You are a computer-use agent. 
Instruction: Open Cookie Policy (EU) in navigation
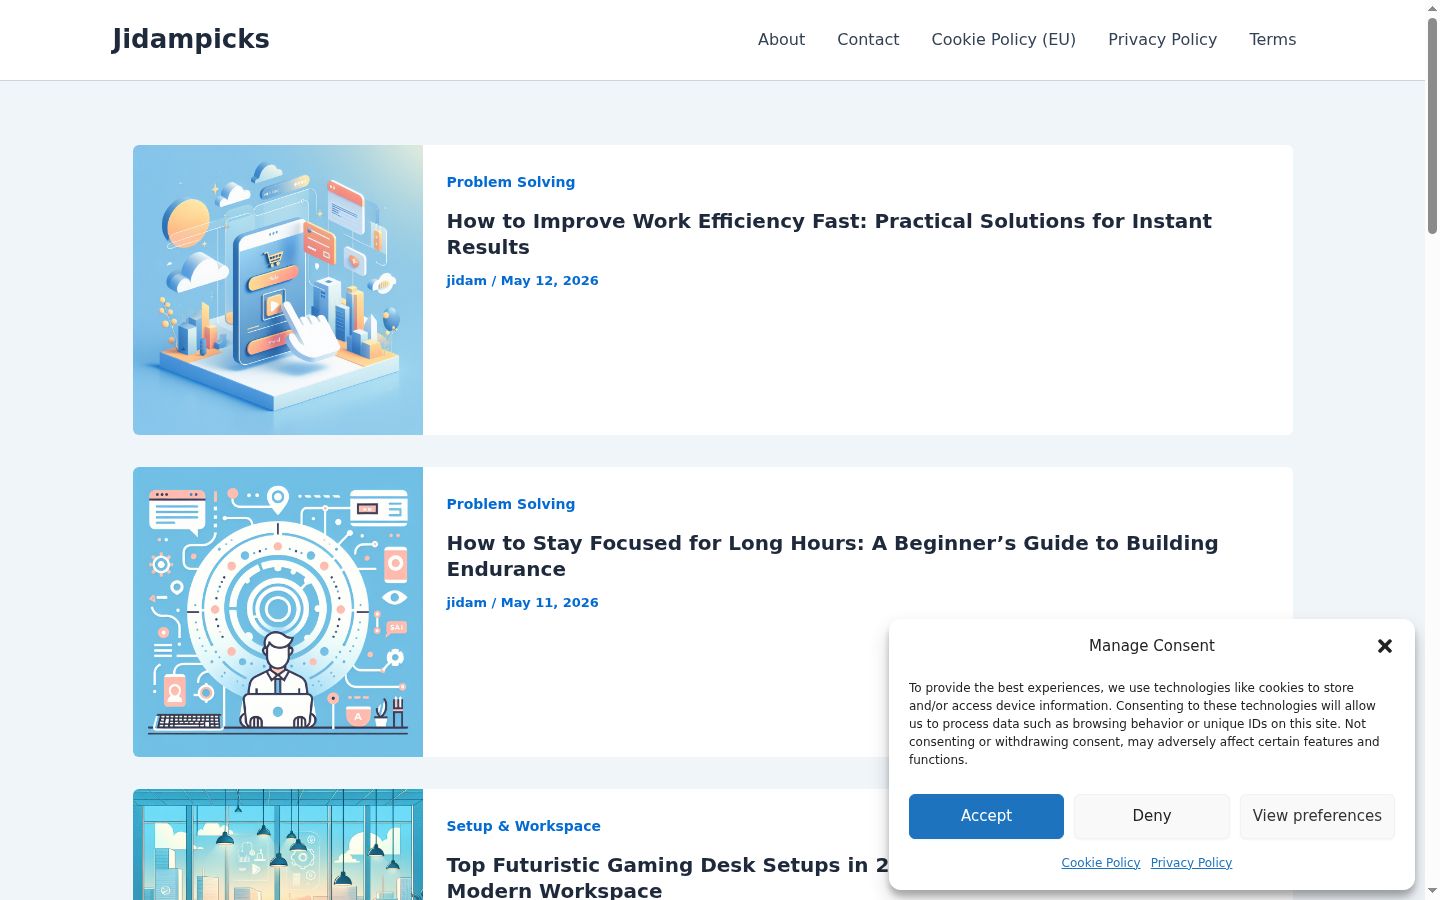point(1004,39)
